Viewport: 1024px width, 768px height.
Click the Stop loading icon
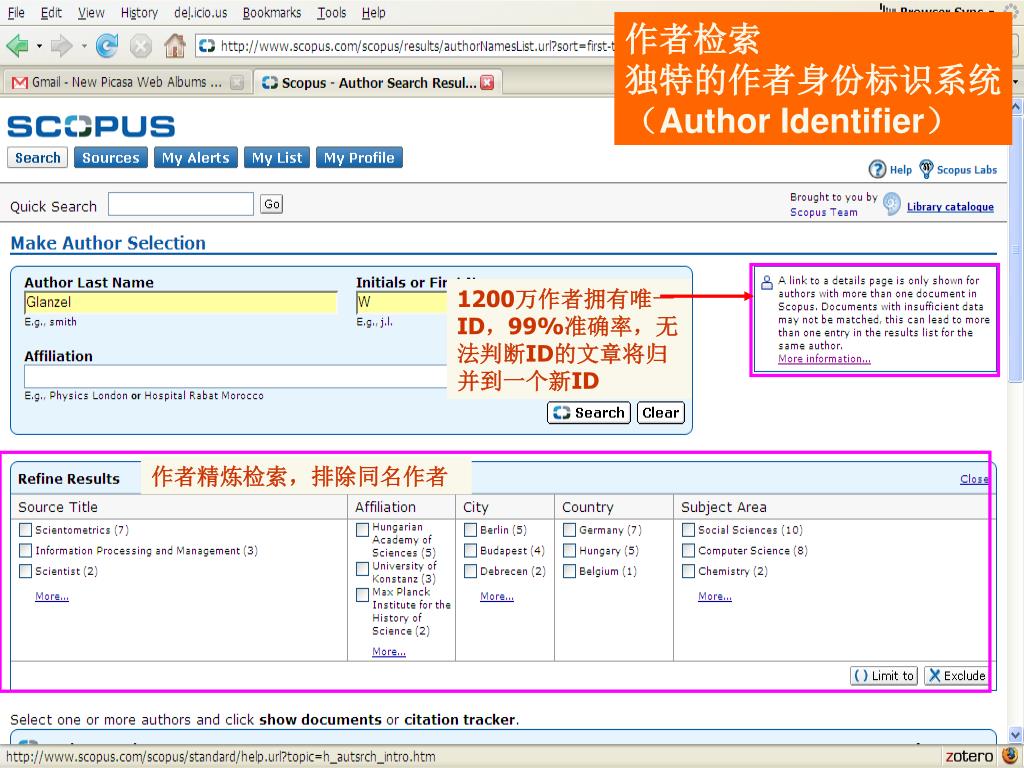(x=140, y=46)
